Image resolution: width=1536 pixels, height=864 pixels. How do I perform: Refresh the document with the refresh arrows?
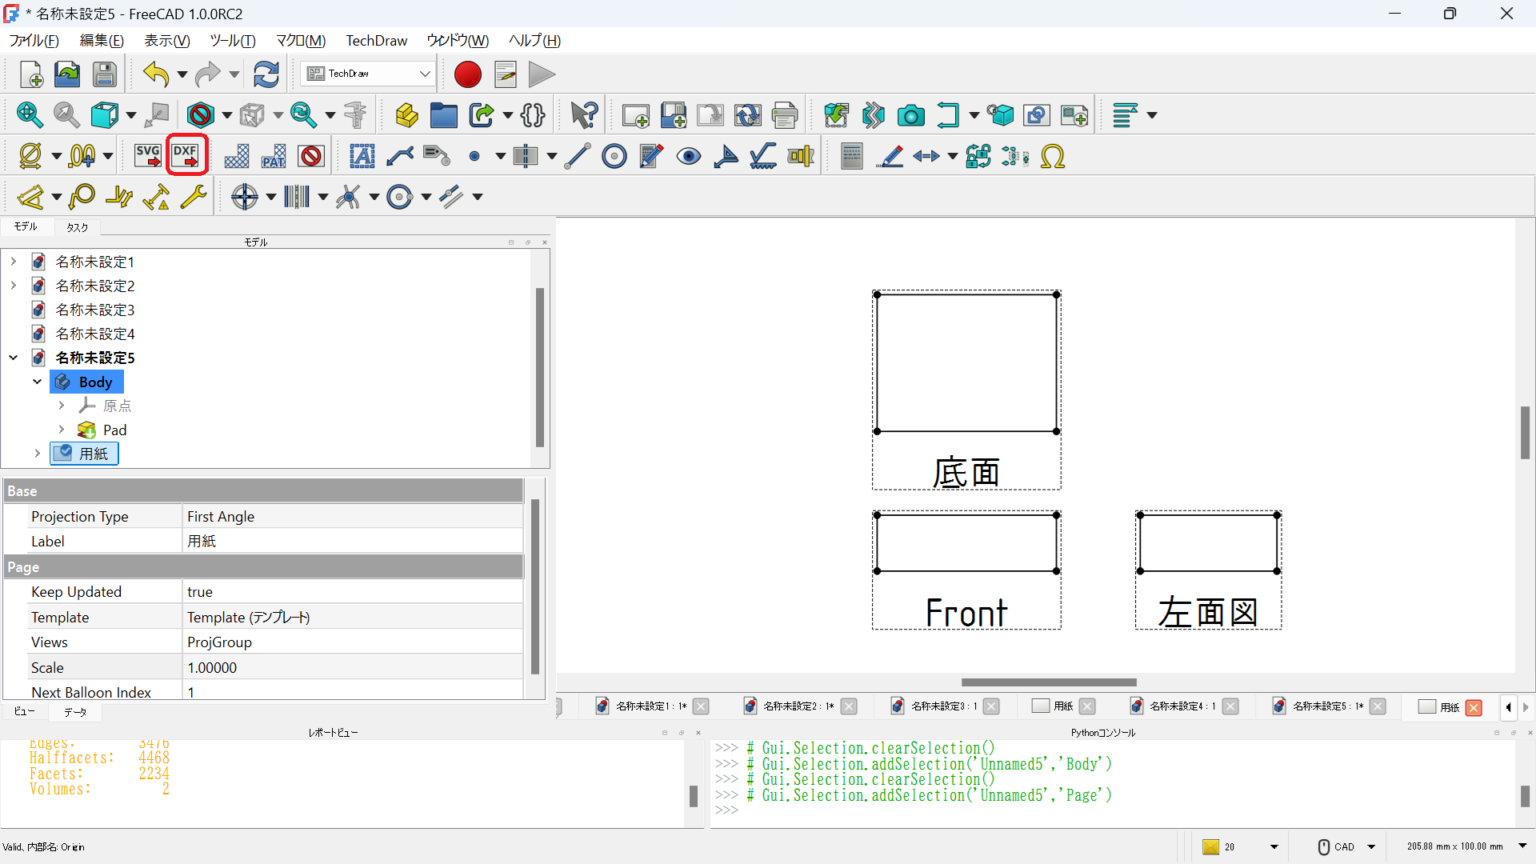[266, 73]
